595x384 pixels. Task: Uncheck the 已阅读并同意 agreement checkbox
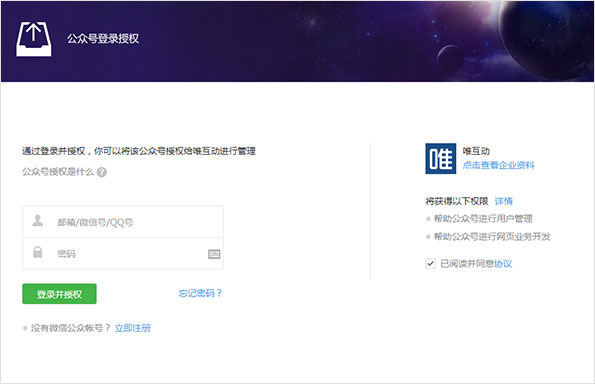coord(430,263)
